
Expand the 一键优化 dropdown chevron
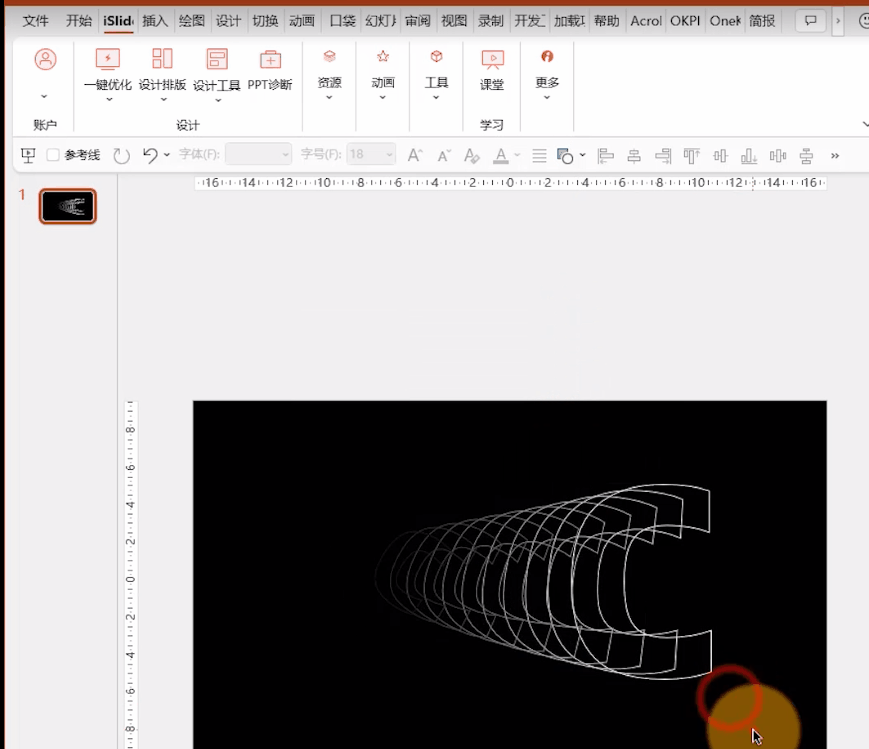pos(109,99)
